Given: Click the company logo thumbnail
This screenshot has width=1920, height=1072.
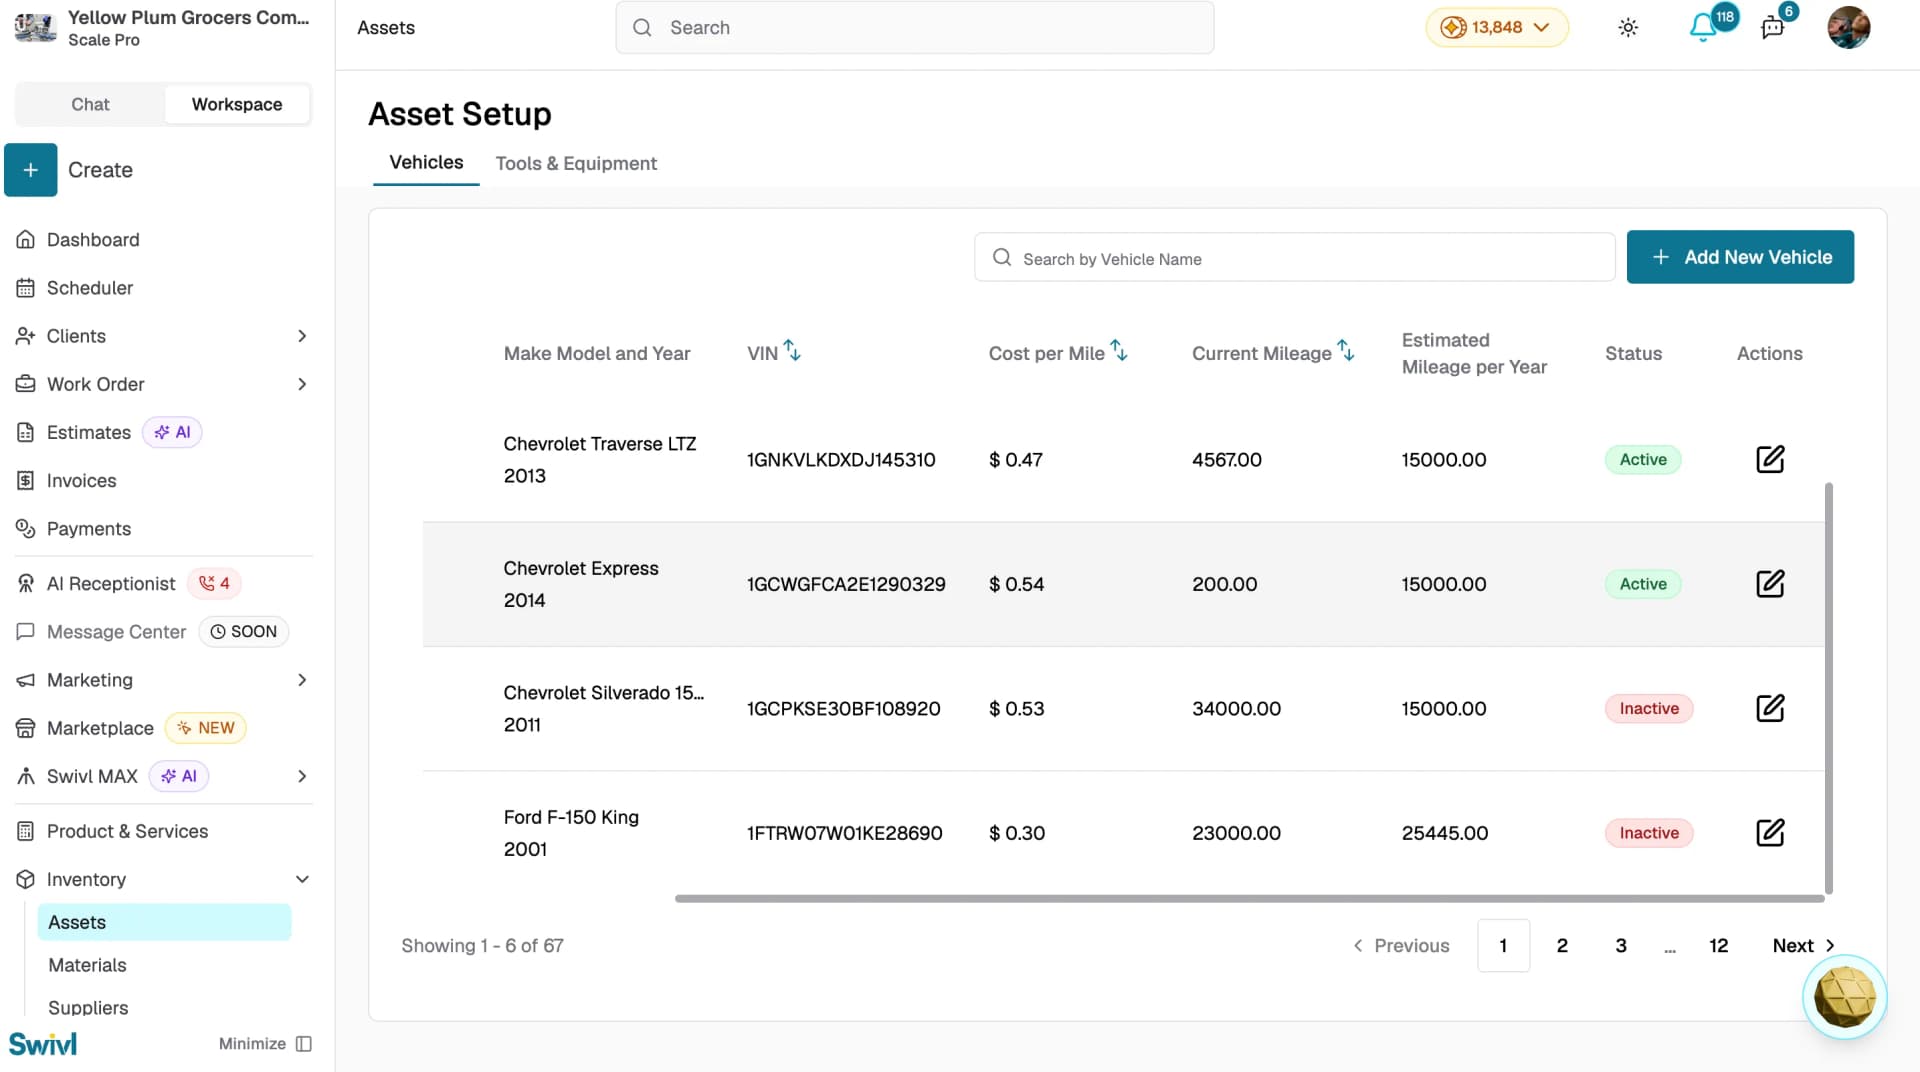Looking at the screenshot, I should pyautogui.click(x=35, y=28).
